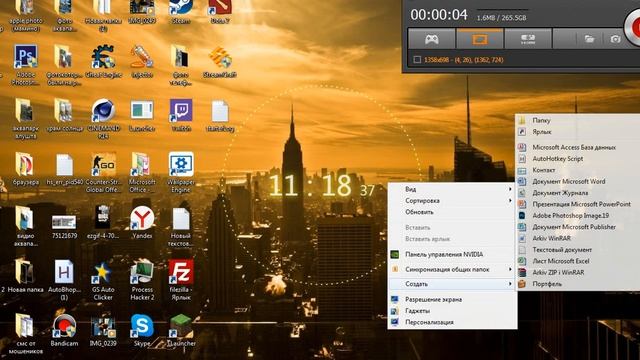Click the 00:00:04 recording timer
Screen dimensions: 640x360
click(439, 15)
